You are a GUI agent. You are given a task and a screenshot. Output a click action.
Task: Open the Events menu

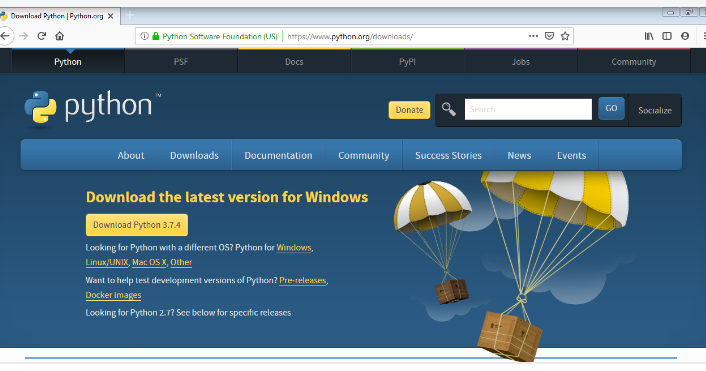571,155
